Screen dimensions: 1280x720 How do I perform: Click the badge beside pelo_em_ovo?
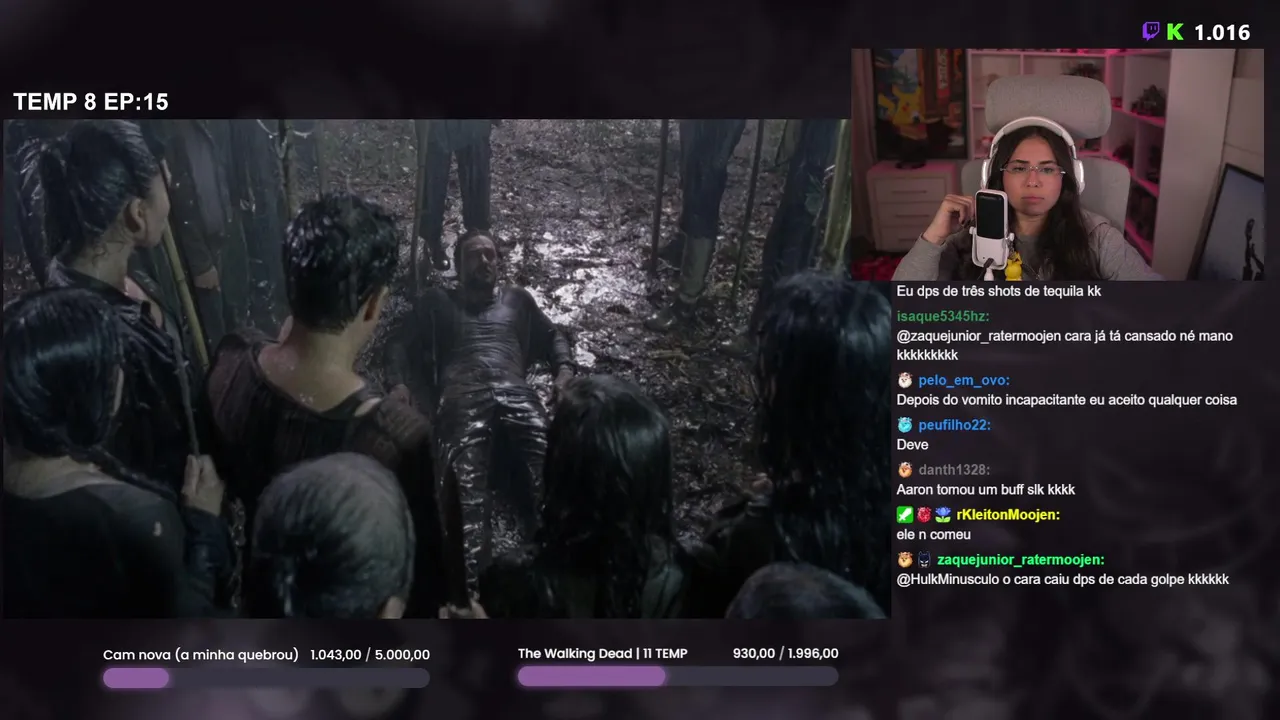905,380
